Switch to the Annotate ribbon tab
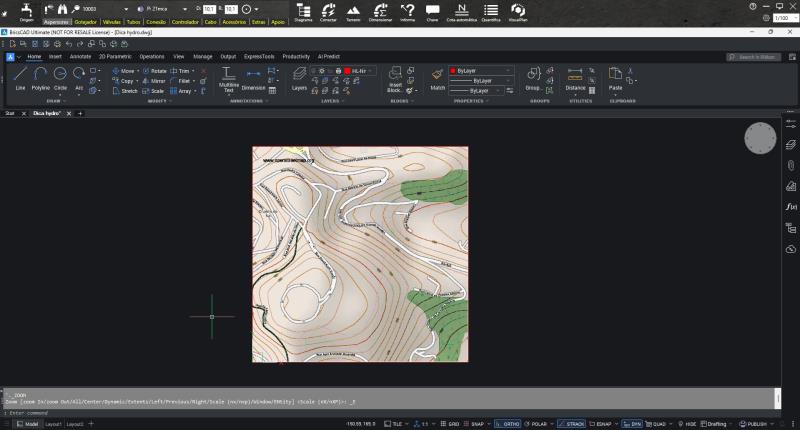Image resolution: width=800 pixels, height=430 pixels. 80,57
